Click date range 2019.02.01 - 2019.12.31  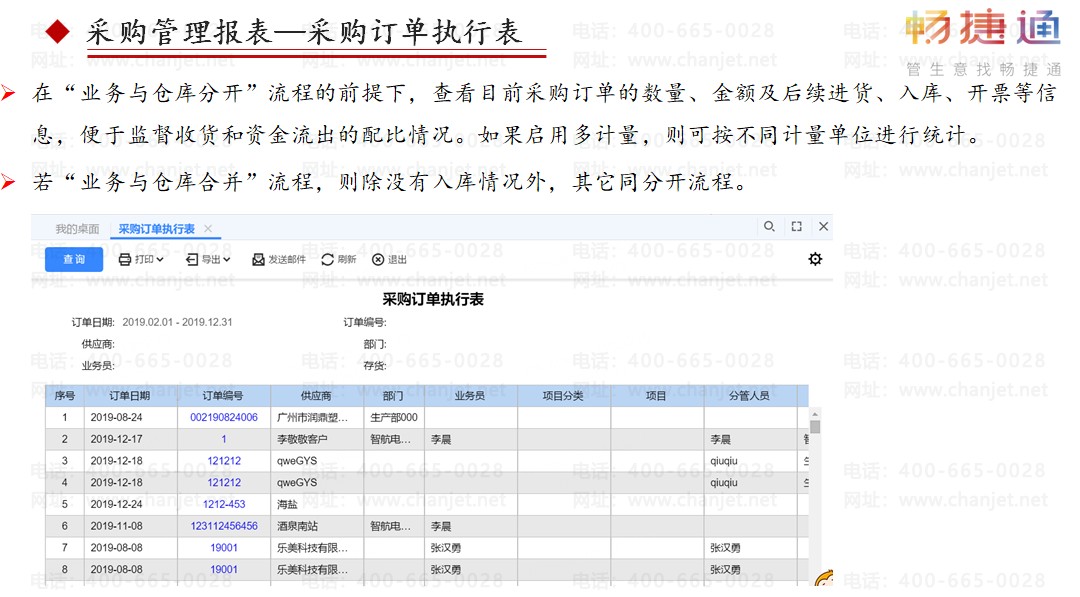point(177,322)
